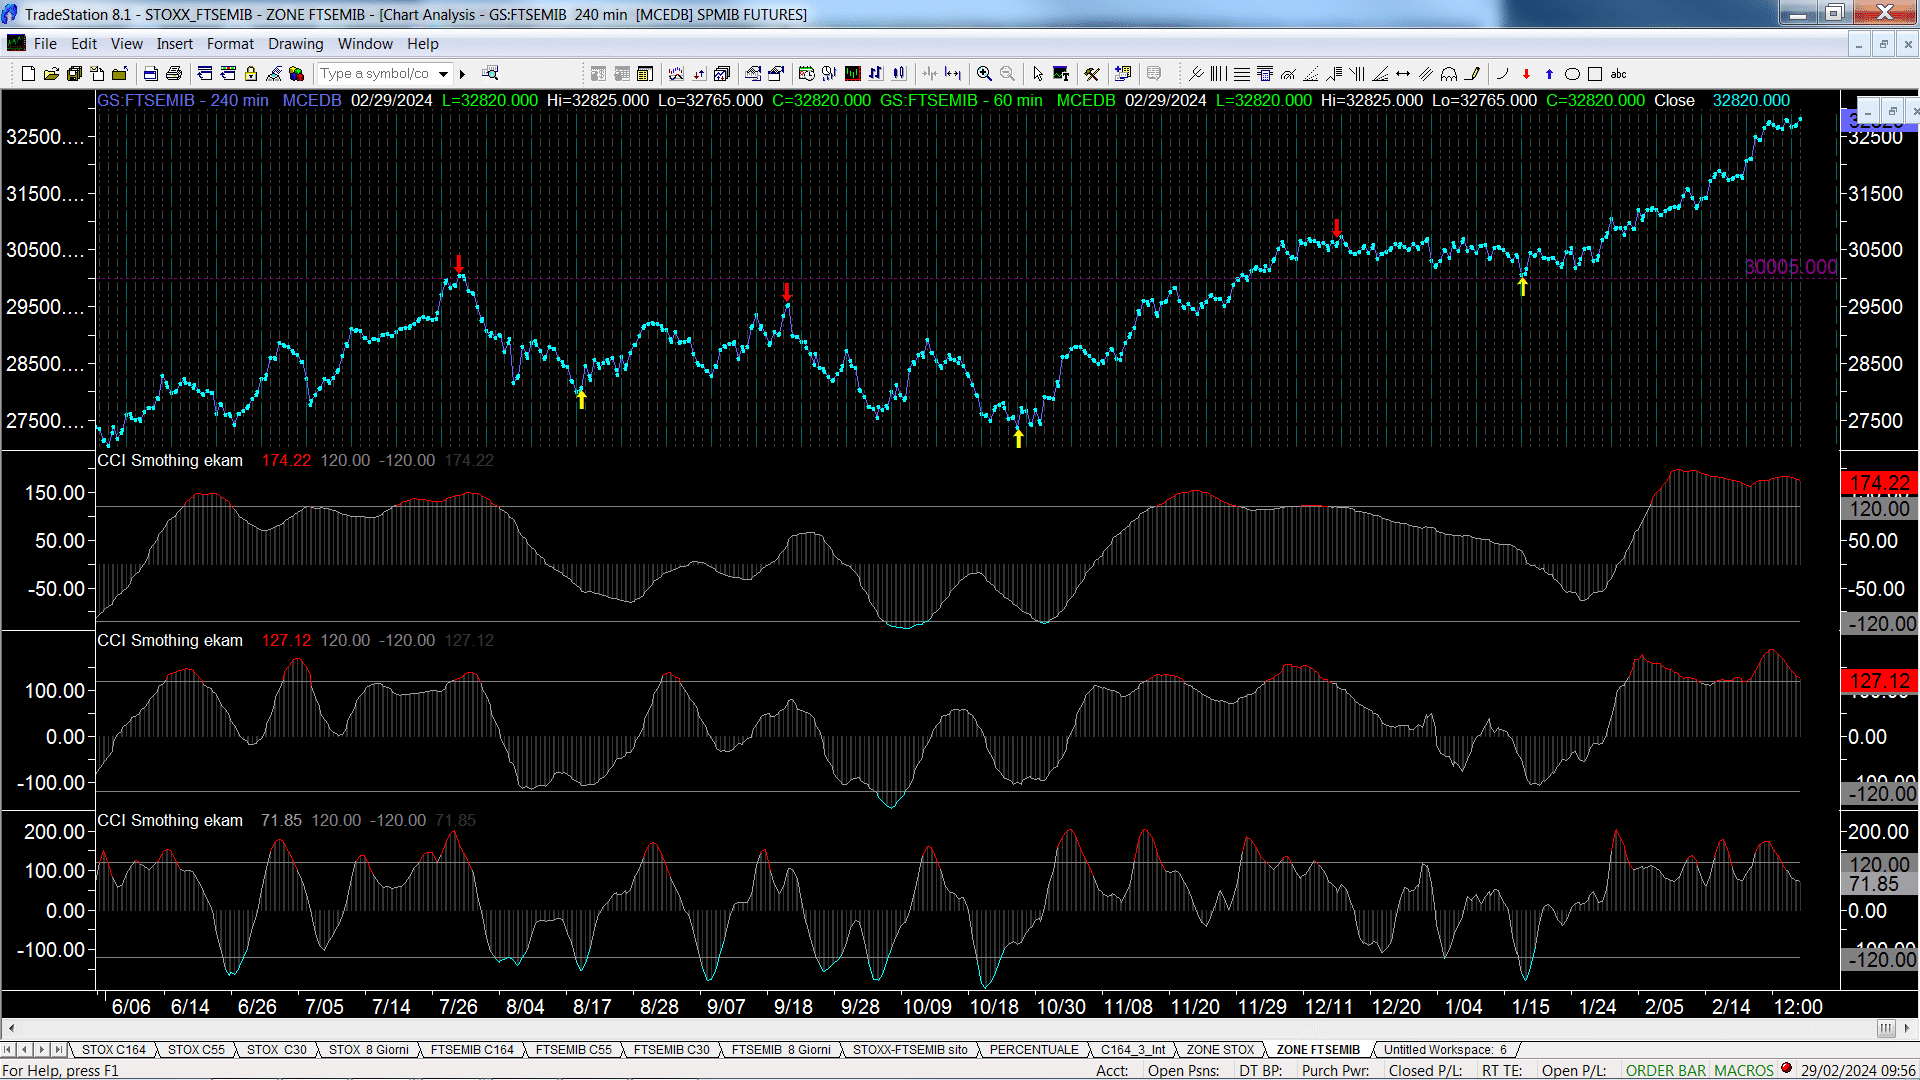Select the horizontal lines drawing tool

[x=1241, y=73]
